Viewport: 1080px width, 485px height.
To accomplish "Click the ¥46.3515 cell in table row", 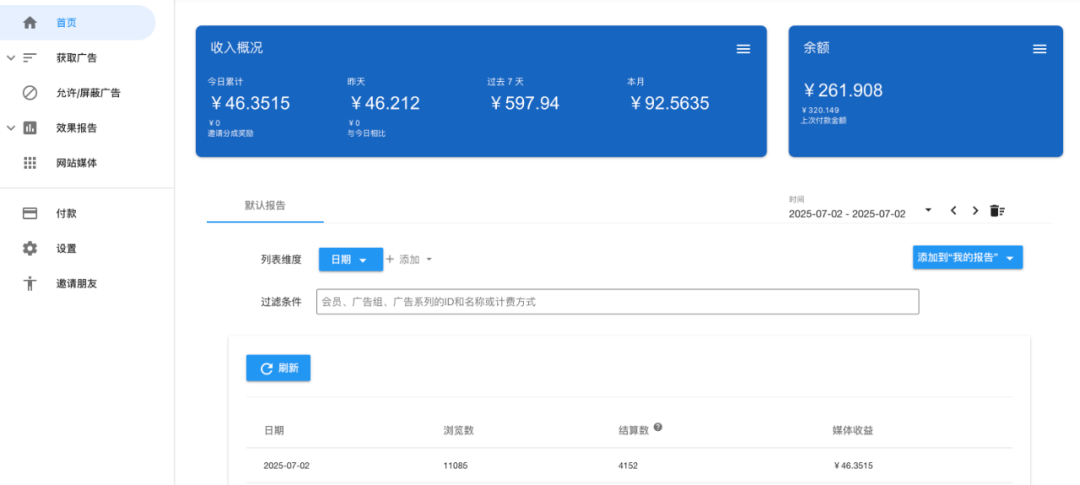I will [x=853, y=466].
